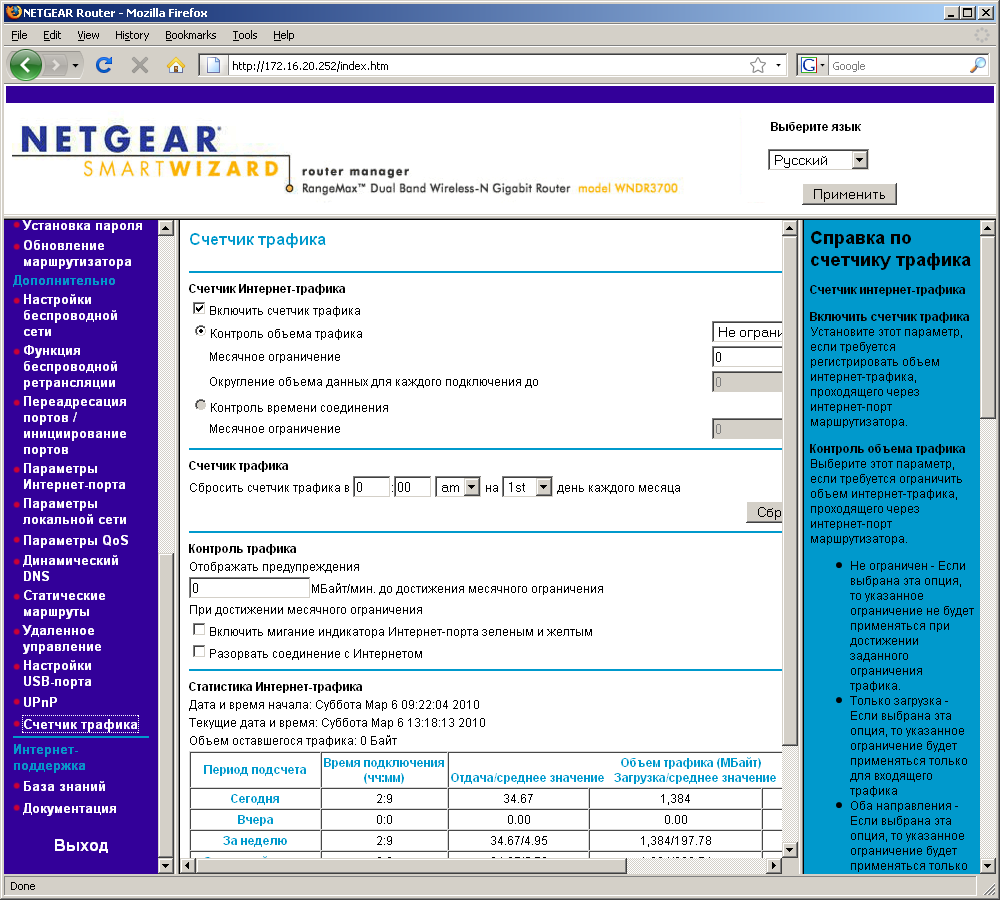Image resolution: width=1000 pixels, height=900 pixels.
Task: Enable Разорвать соединение с Интернетом checkbox
Action: 199,652
